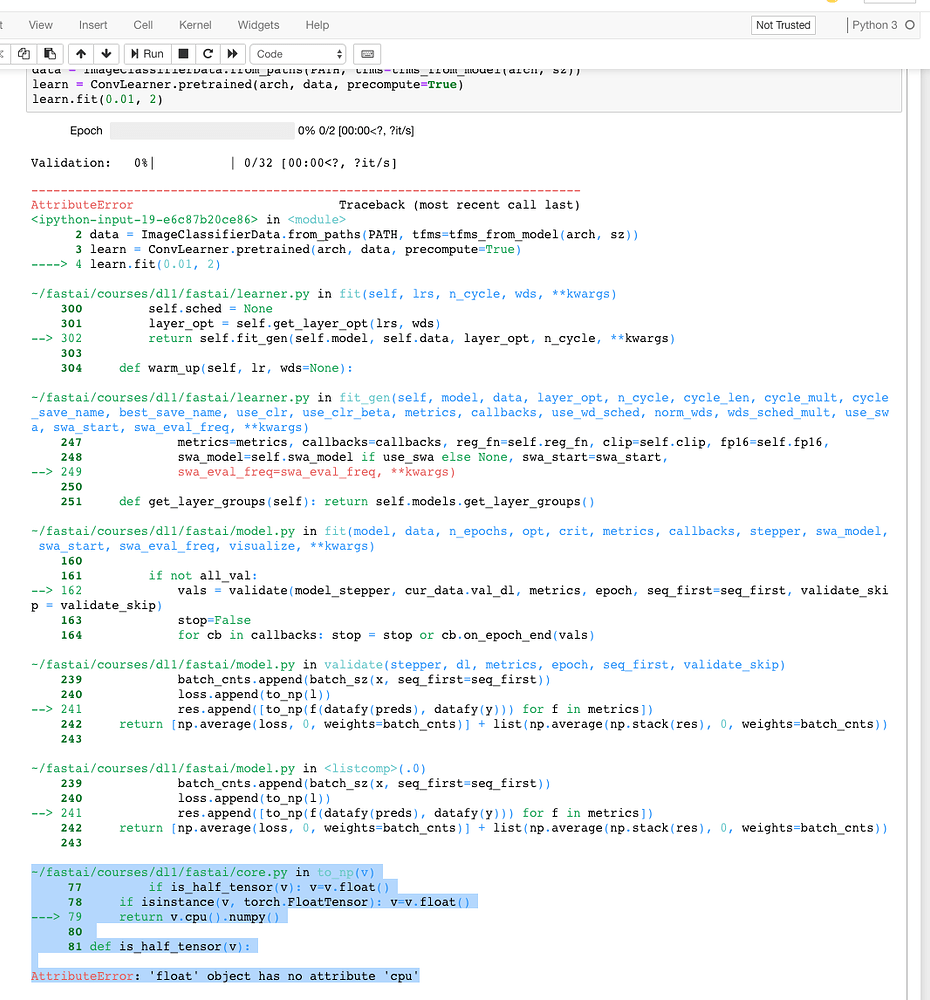Move the selected cell down
The height and width of the screenshot is (1000, 930).
(105, 54)
